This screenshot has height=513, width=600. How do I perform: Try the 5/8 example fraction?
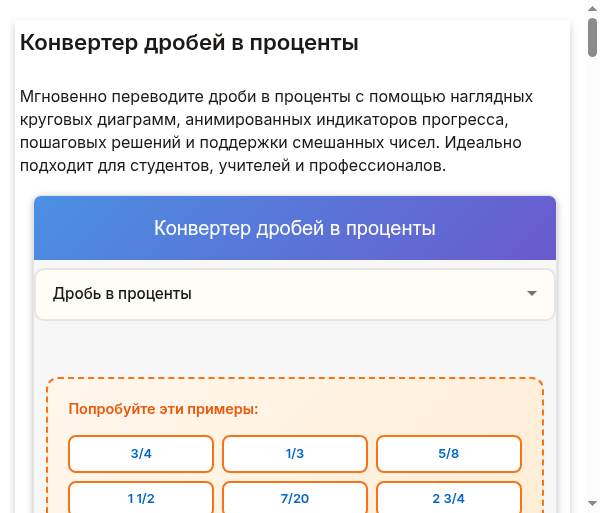[448, 454]
